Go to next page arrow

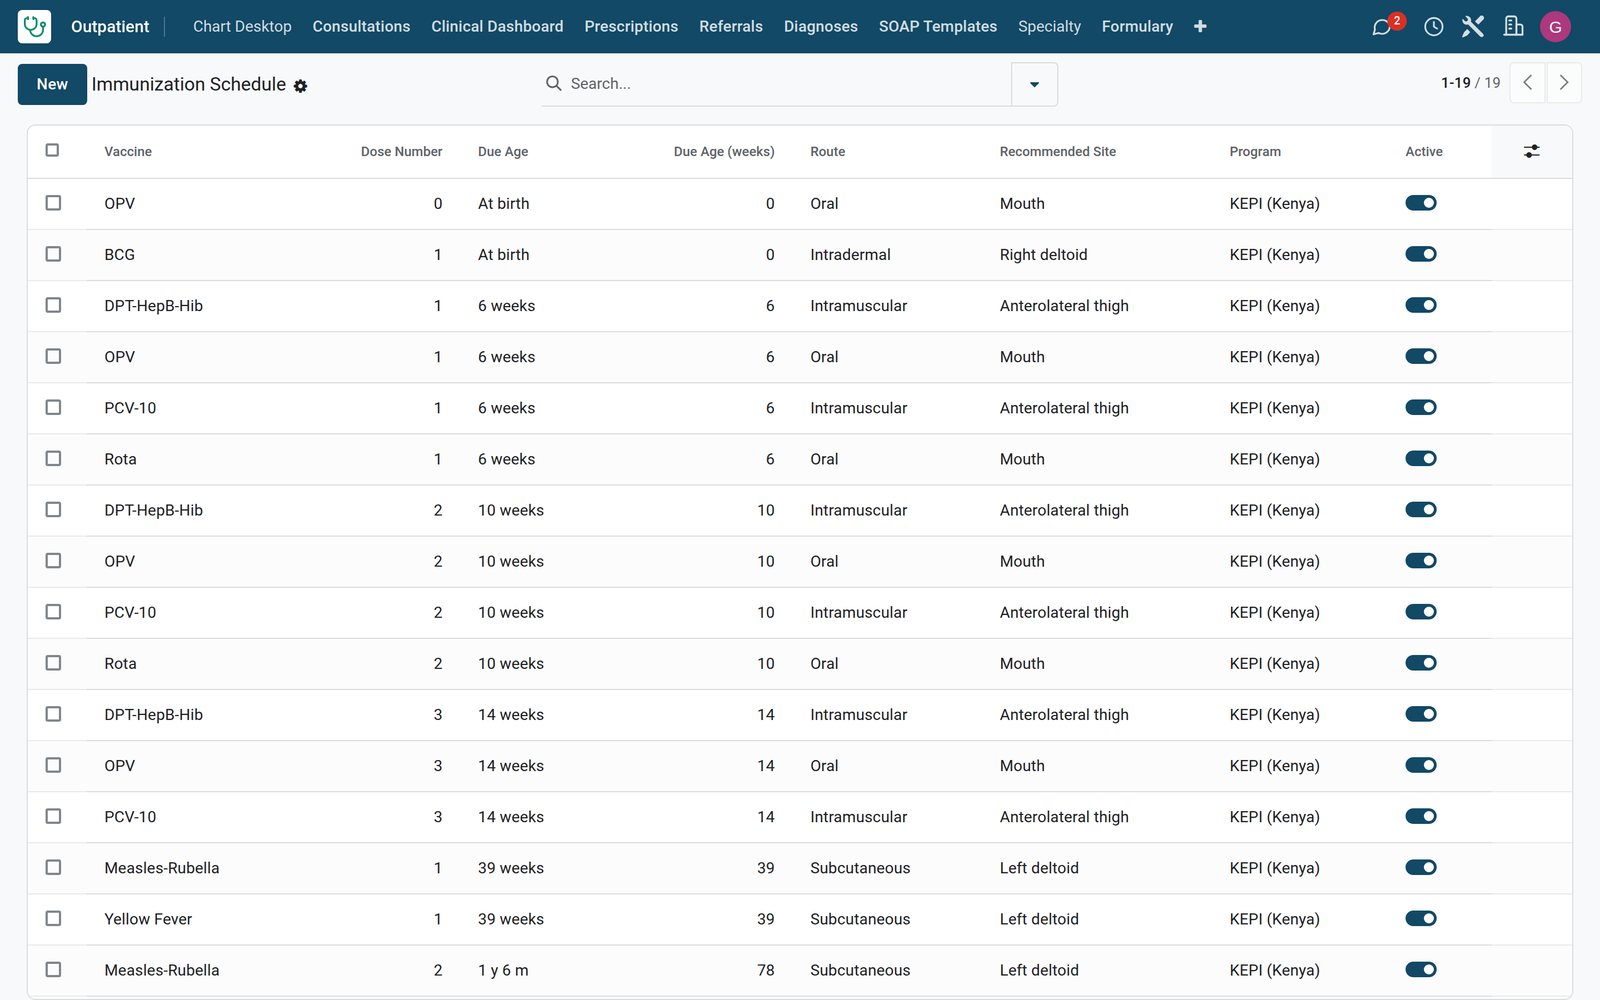point(1564,83)
